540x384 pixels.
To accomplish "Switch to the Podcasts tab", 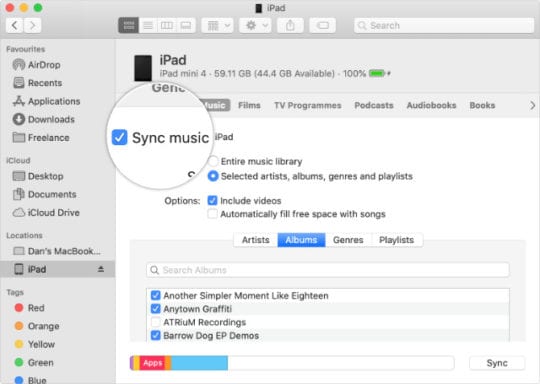I will pyautogui.click(x=374, y=105).
